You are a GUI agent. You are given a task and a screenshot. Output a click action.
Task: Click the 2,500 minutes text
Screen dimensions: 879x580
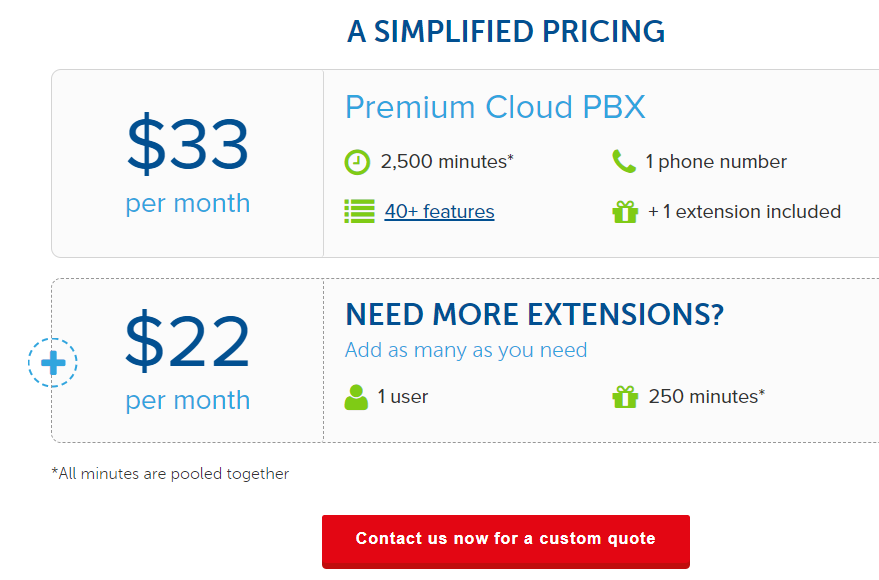pos(447,161)
